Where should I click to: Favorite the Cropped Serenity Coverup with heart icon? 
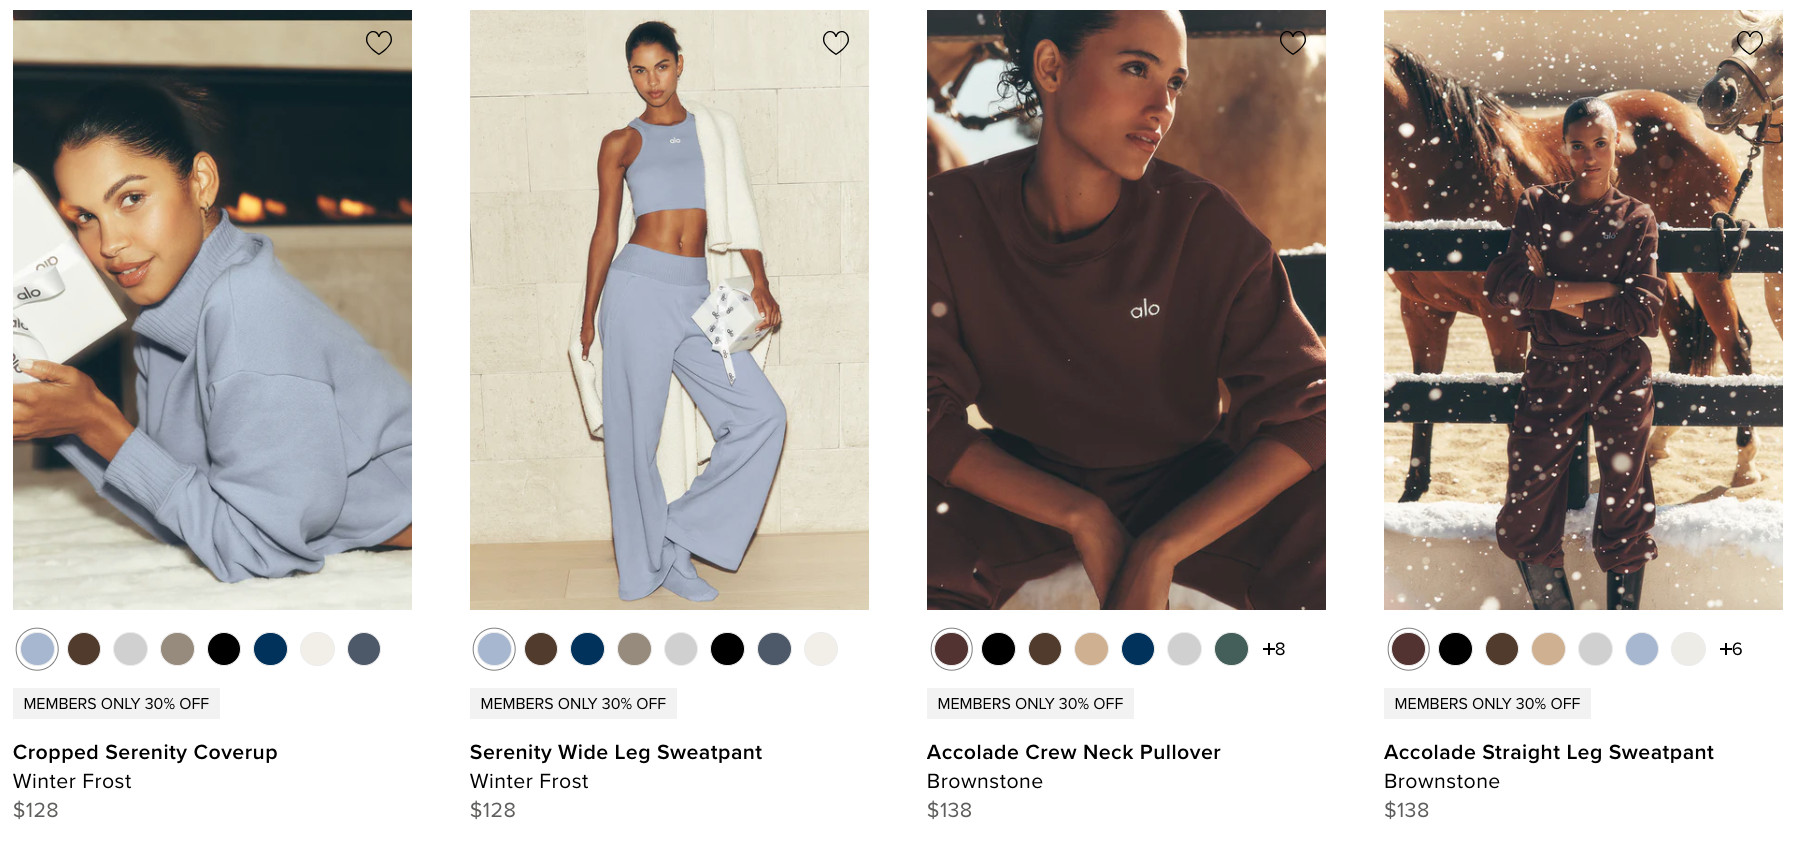click(379, 42)
